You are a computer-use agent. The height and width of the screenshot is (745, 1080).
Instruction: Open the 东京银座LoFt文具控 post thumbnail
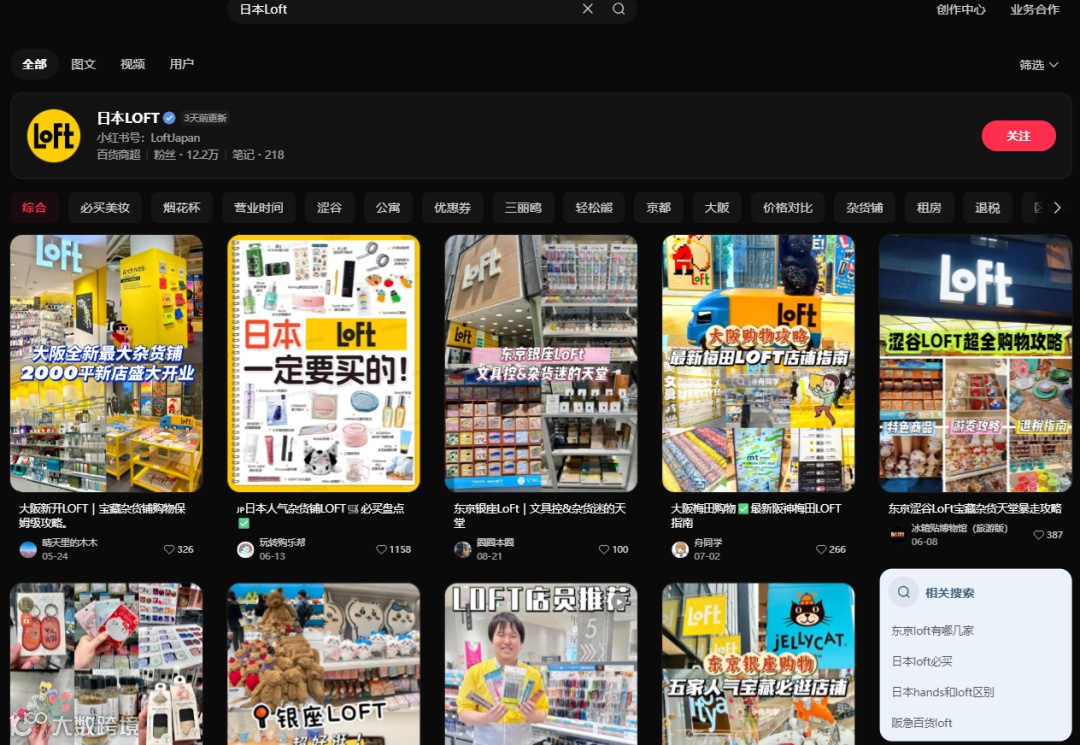[541, 364]
